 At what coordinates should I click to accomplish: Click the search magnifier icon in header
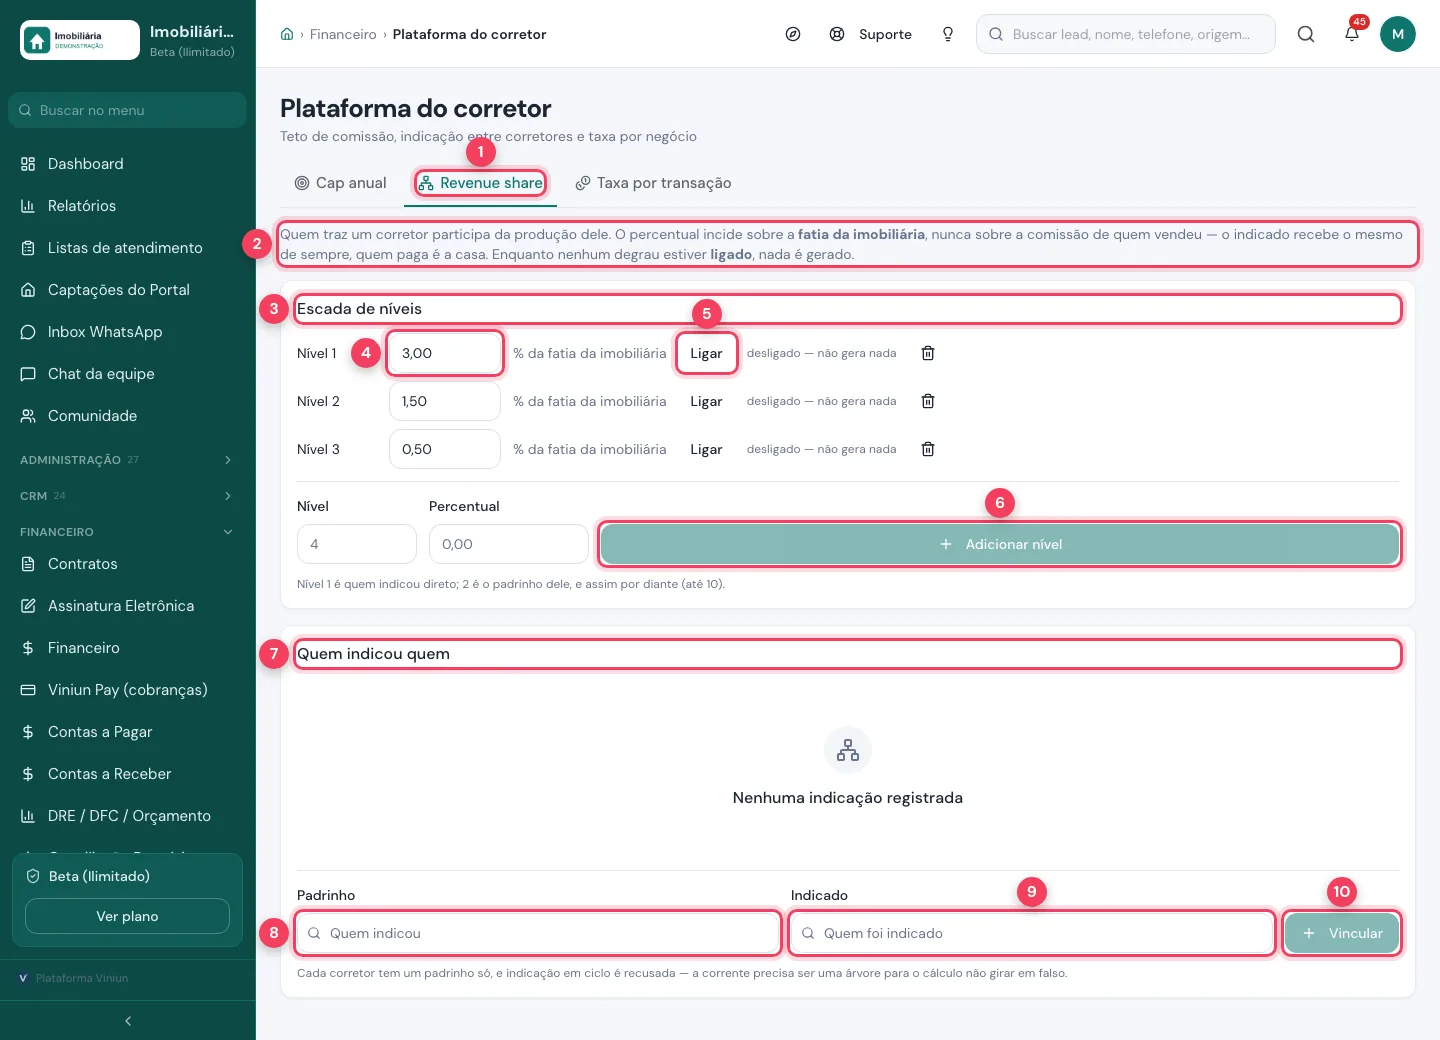pyautogui.click(x=1306, y=34)
